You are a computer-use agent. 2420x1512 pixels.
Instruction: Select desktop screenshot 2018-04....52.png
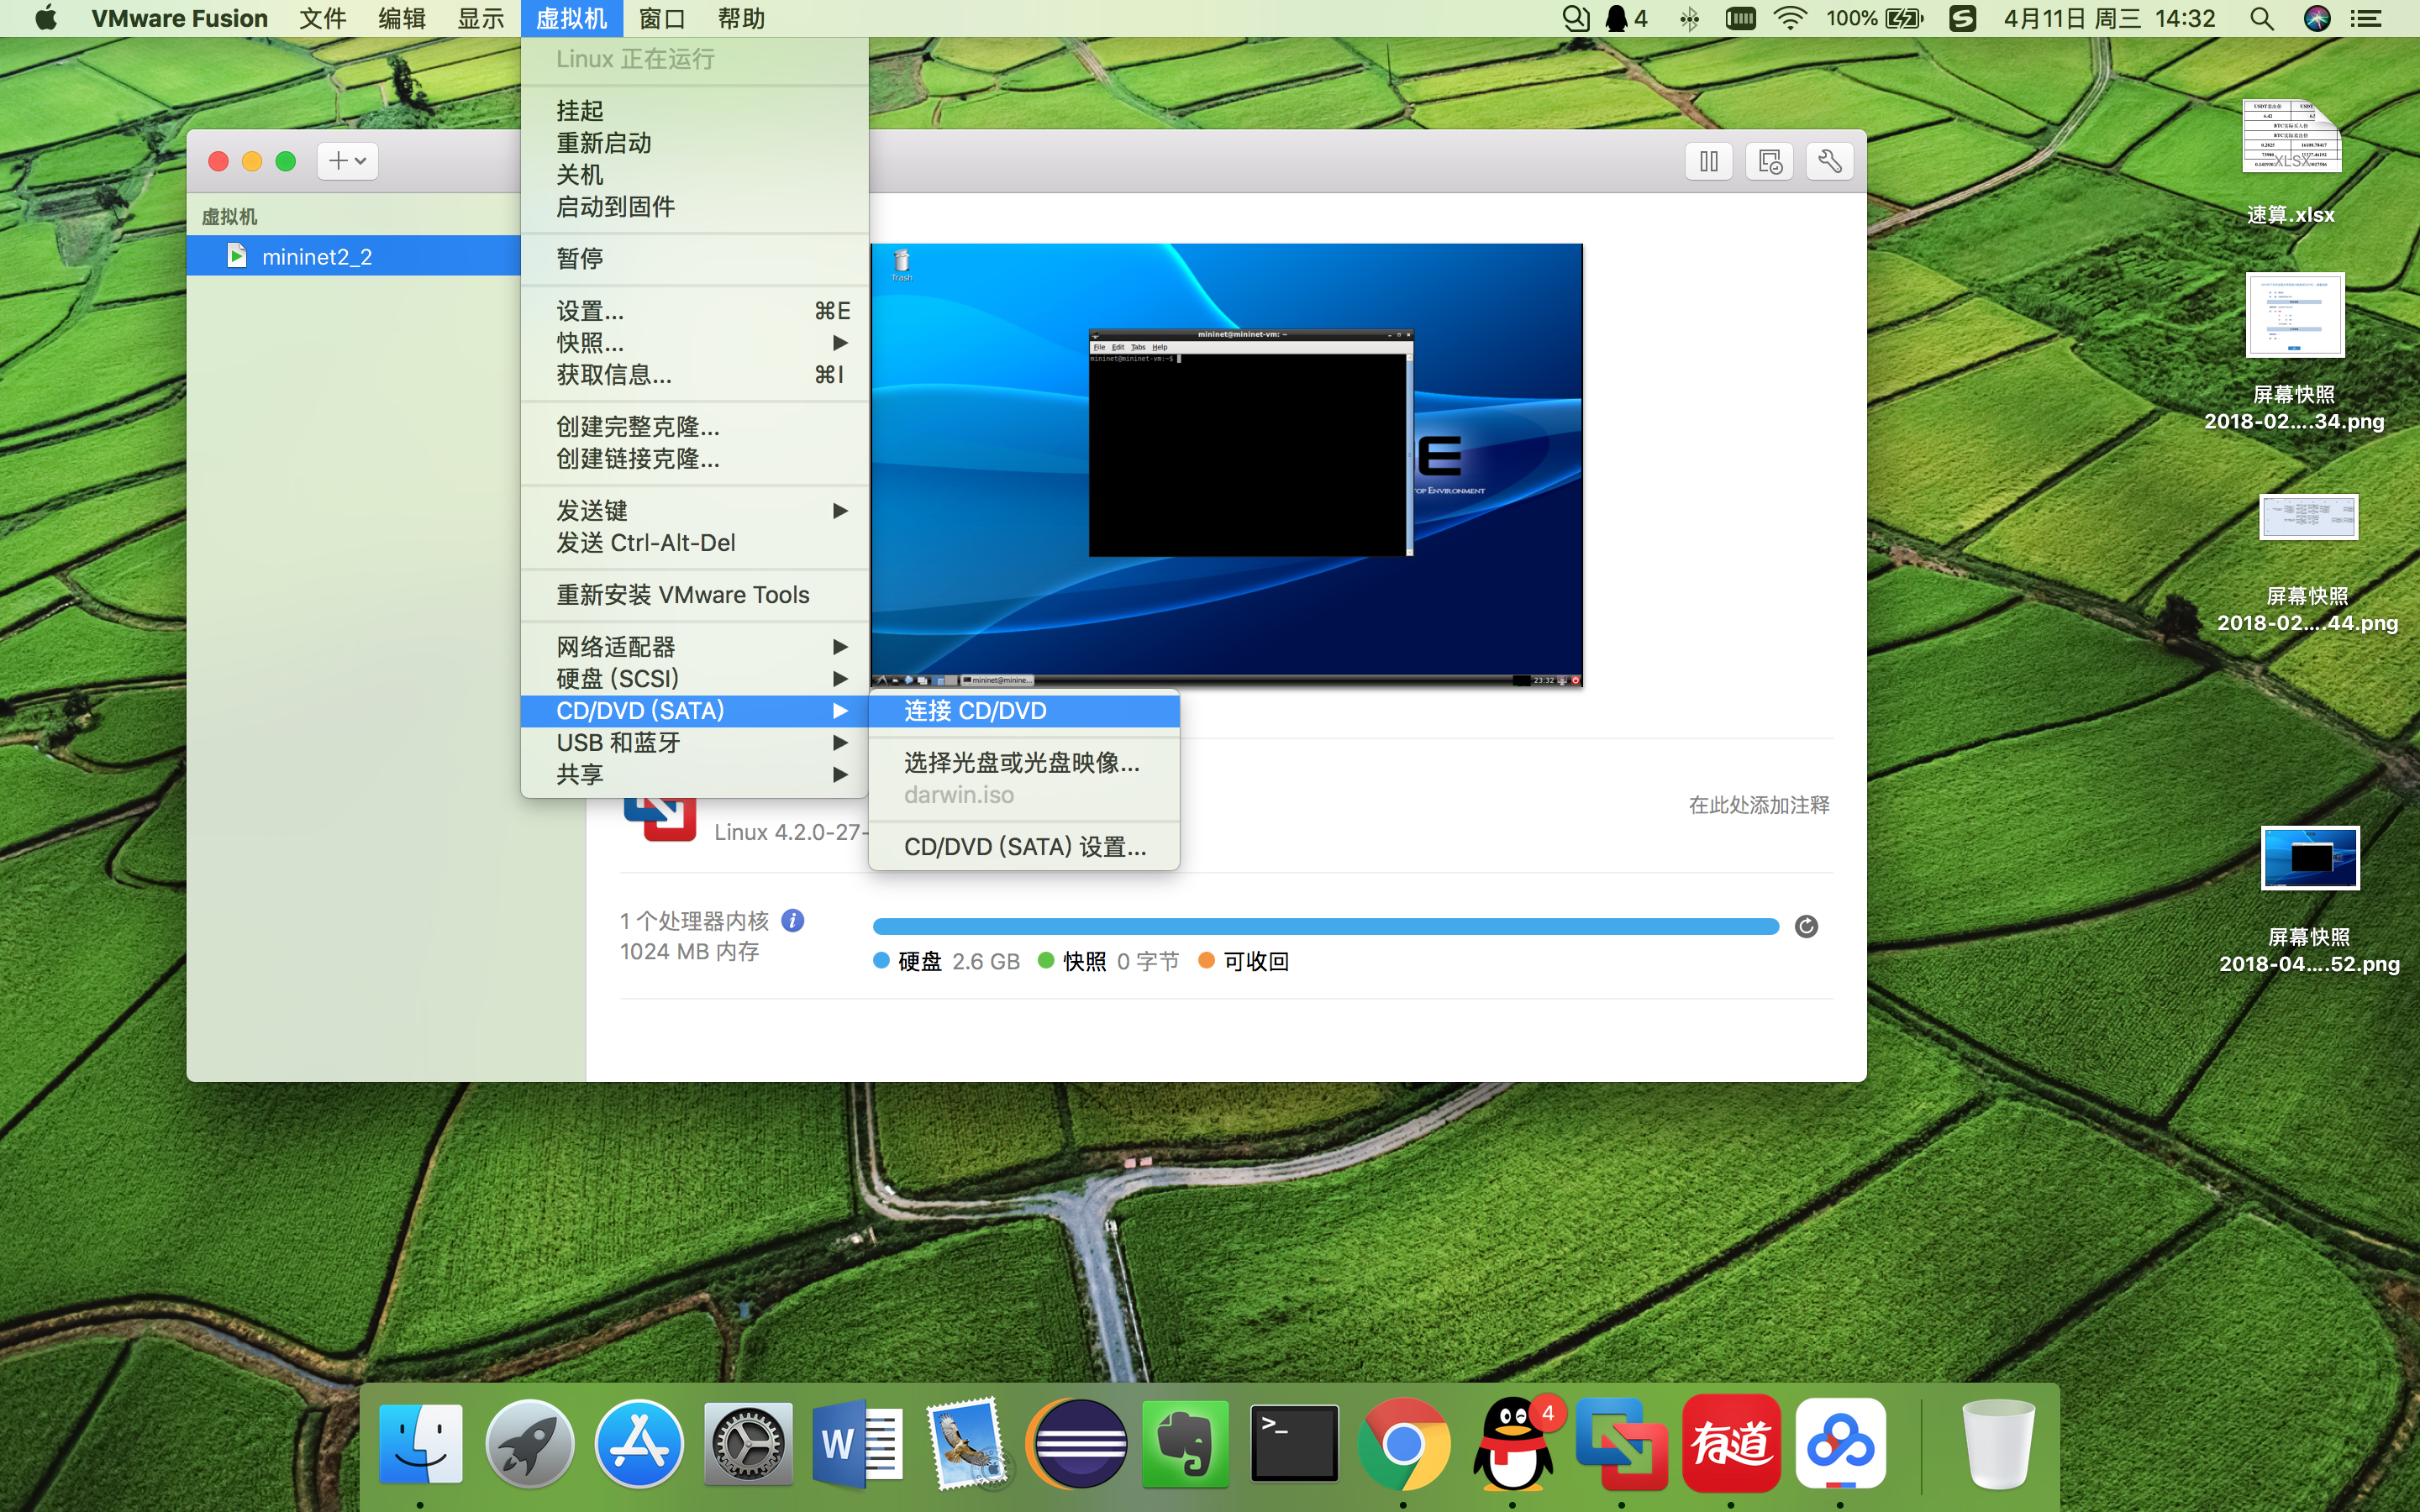[x=2309, y=900]
